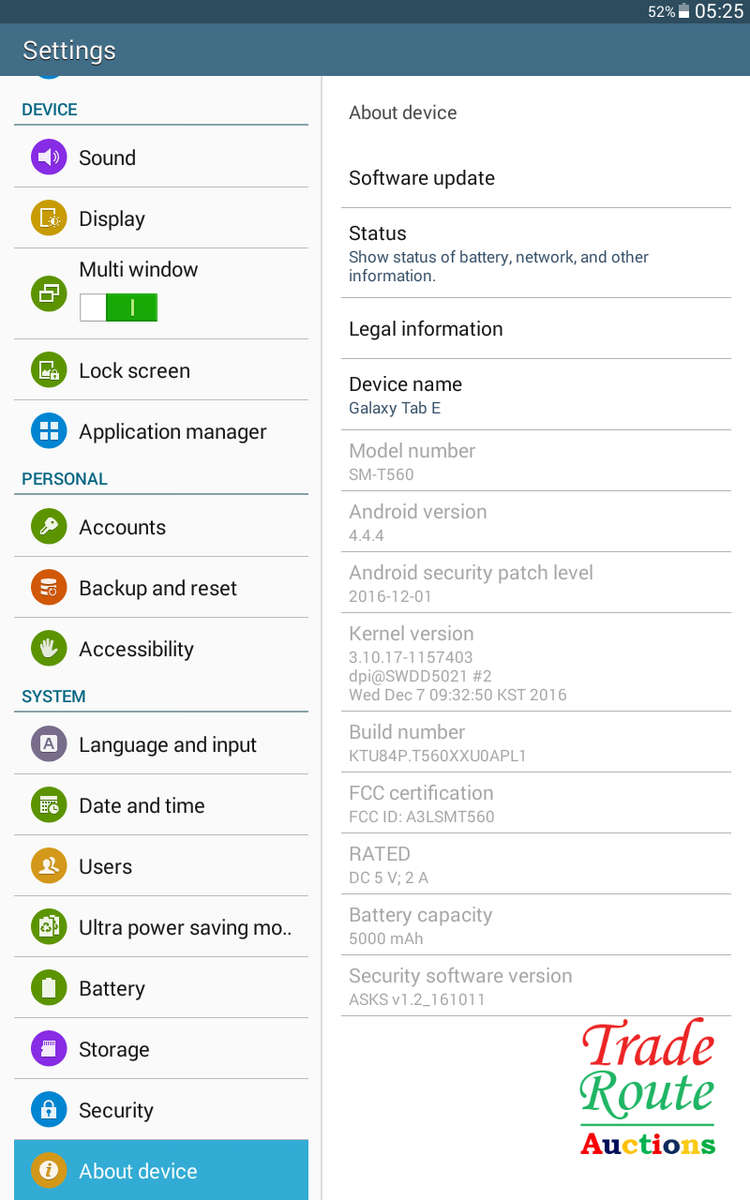The height and width of the screenshot is (1200, 750).
Task: Select the Display settings icon
Action: pyautogui.click(x=48, y=217)
